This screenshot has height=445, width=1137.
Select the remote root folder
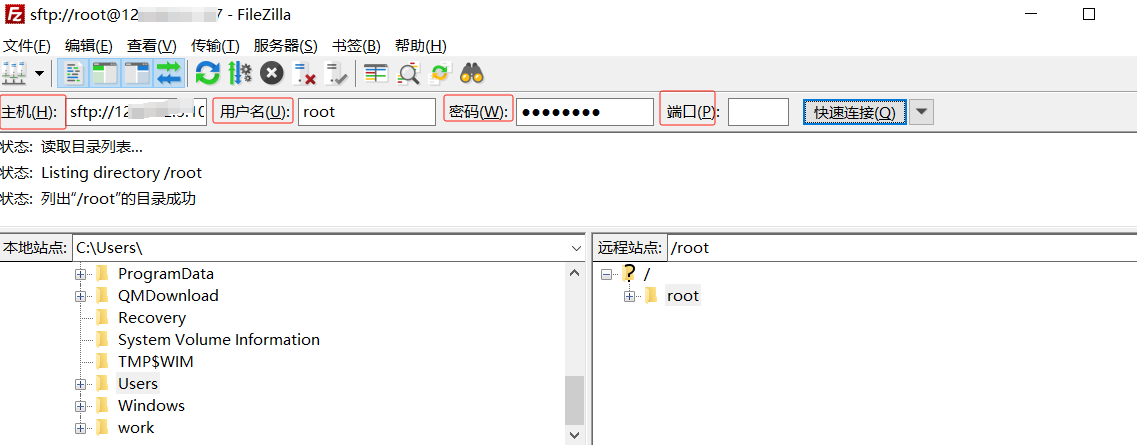point(682,296)
